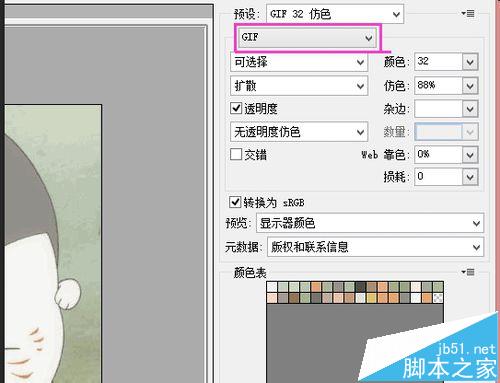Viewport: 500px width, 383px height.
Task: Open the GIF file format dropdown
Action: (x=307, y=37)
